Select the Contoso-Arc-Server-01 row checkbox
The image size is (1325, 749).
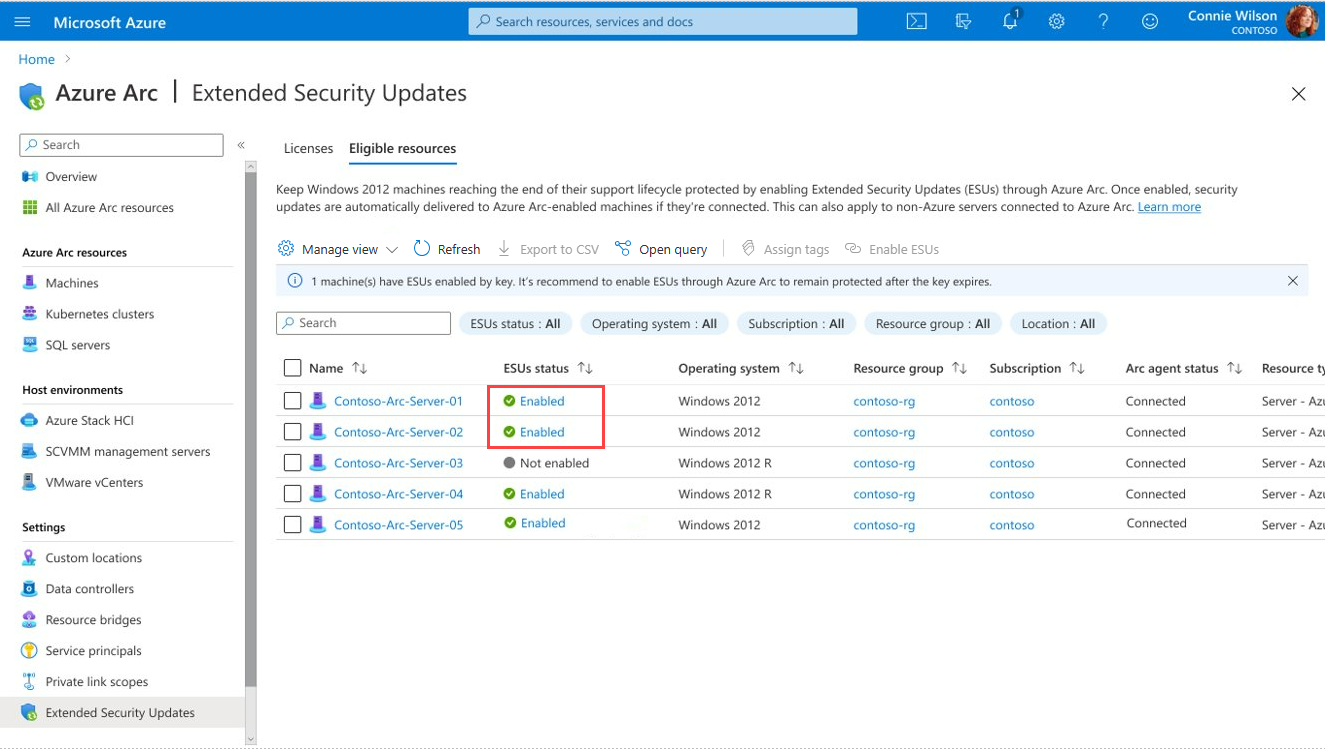292,401
